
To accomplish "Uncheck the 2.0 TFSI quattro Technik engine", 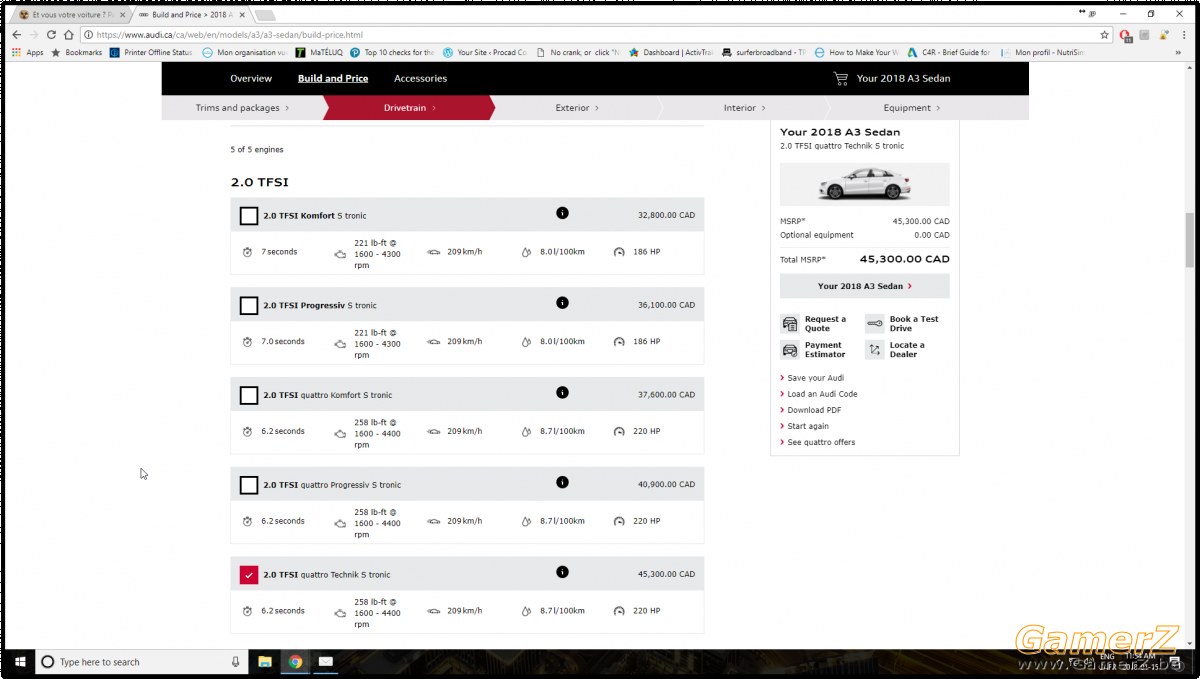I will pyautogui.click(x=249, y=575).
